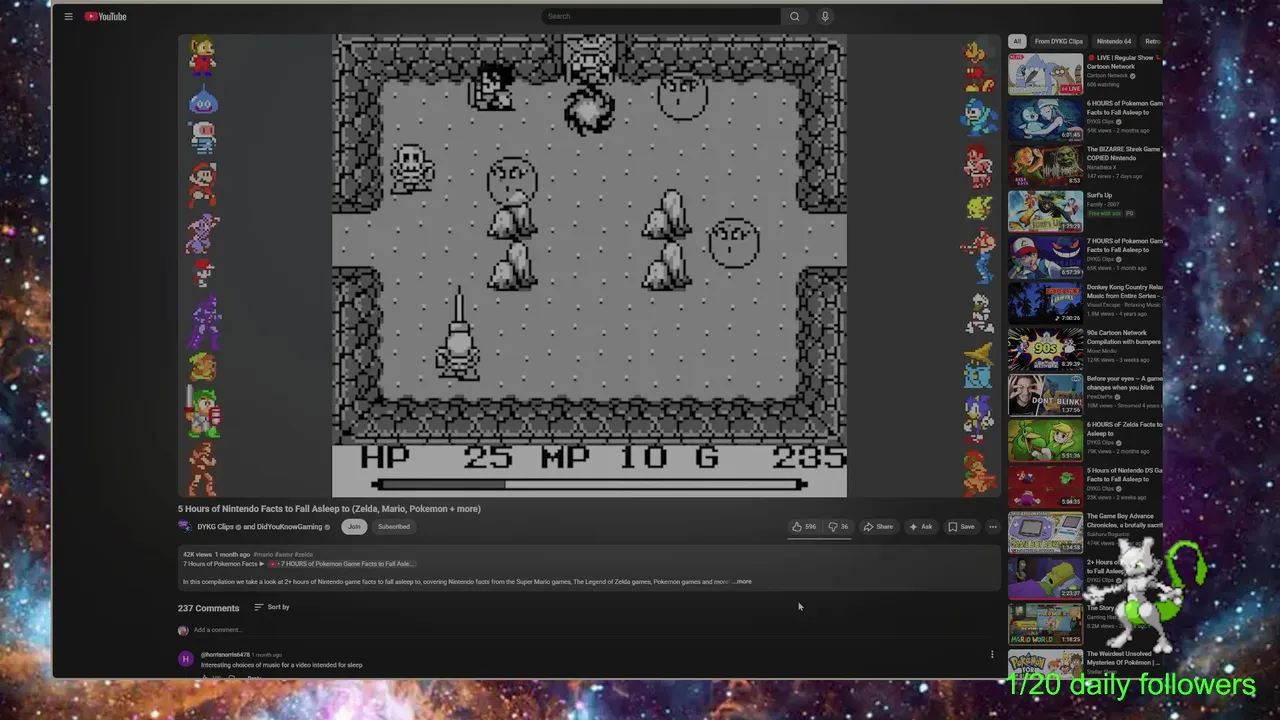Image resolution: width=1280 pixels, height=720 pixels.
Task: Open options for hortsnorris6478 comment
Action: (x=992, y=655)
